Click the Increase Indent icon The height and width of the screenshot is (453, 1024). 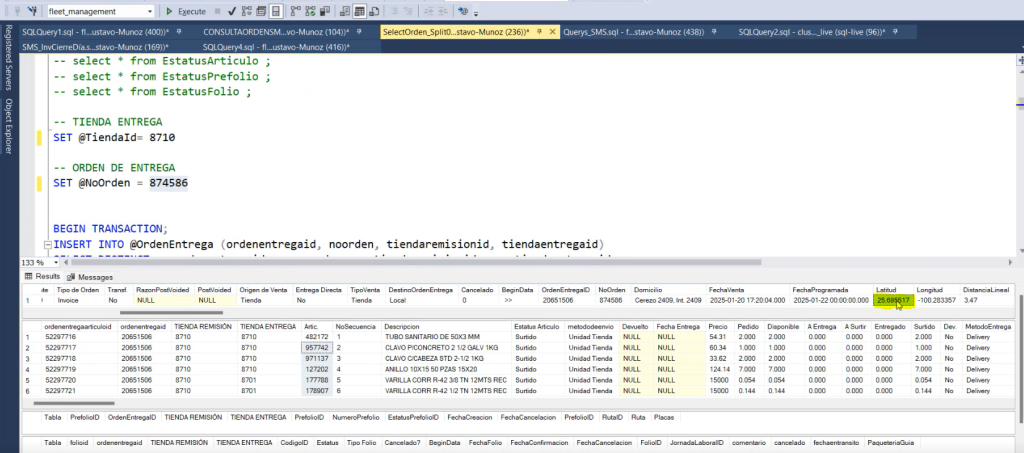[x=442, y=12]
